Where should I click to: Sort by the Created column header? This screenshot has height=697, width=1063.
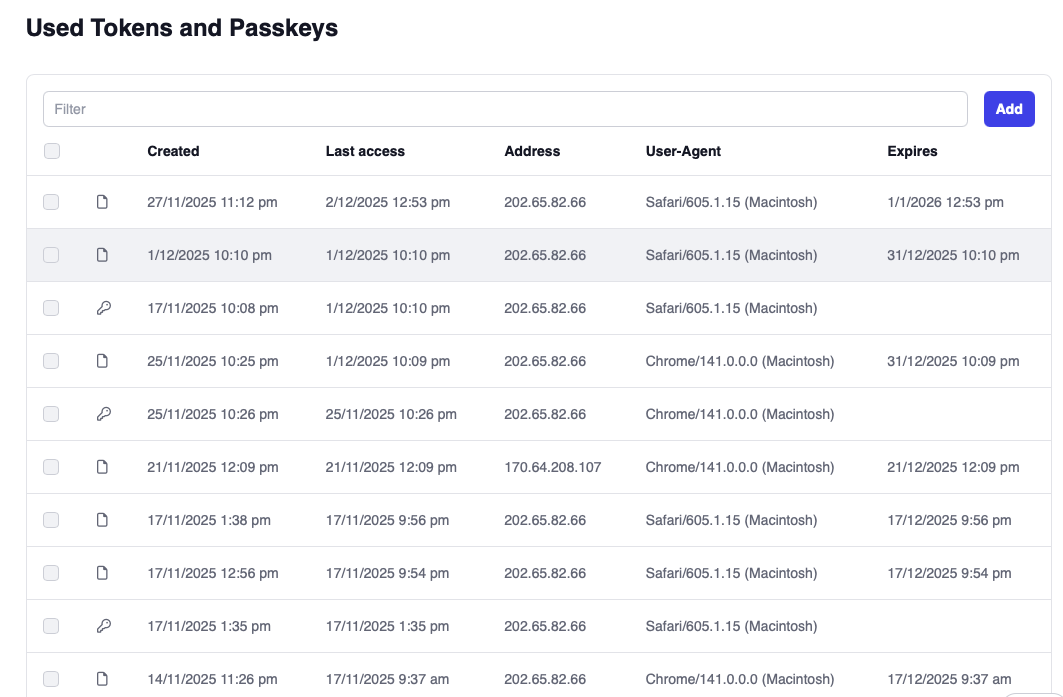(x=173, y=151)
